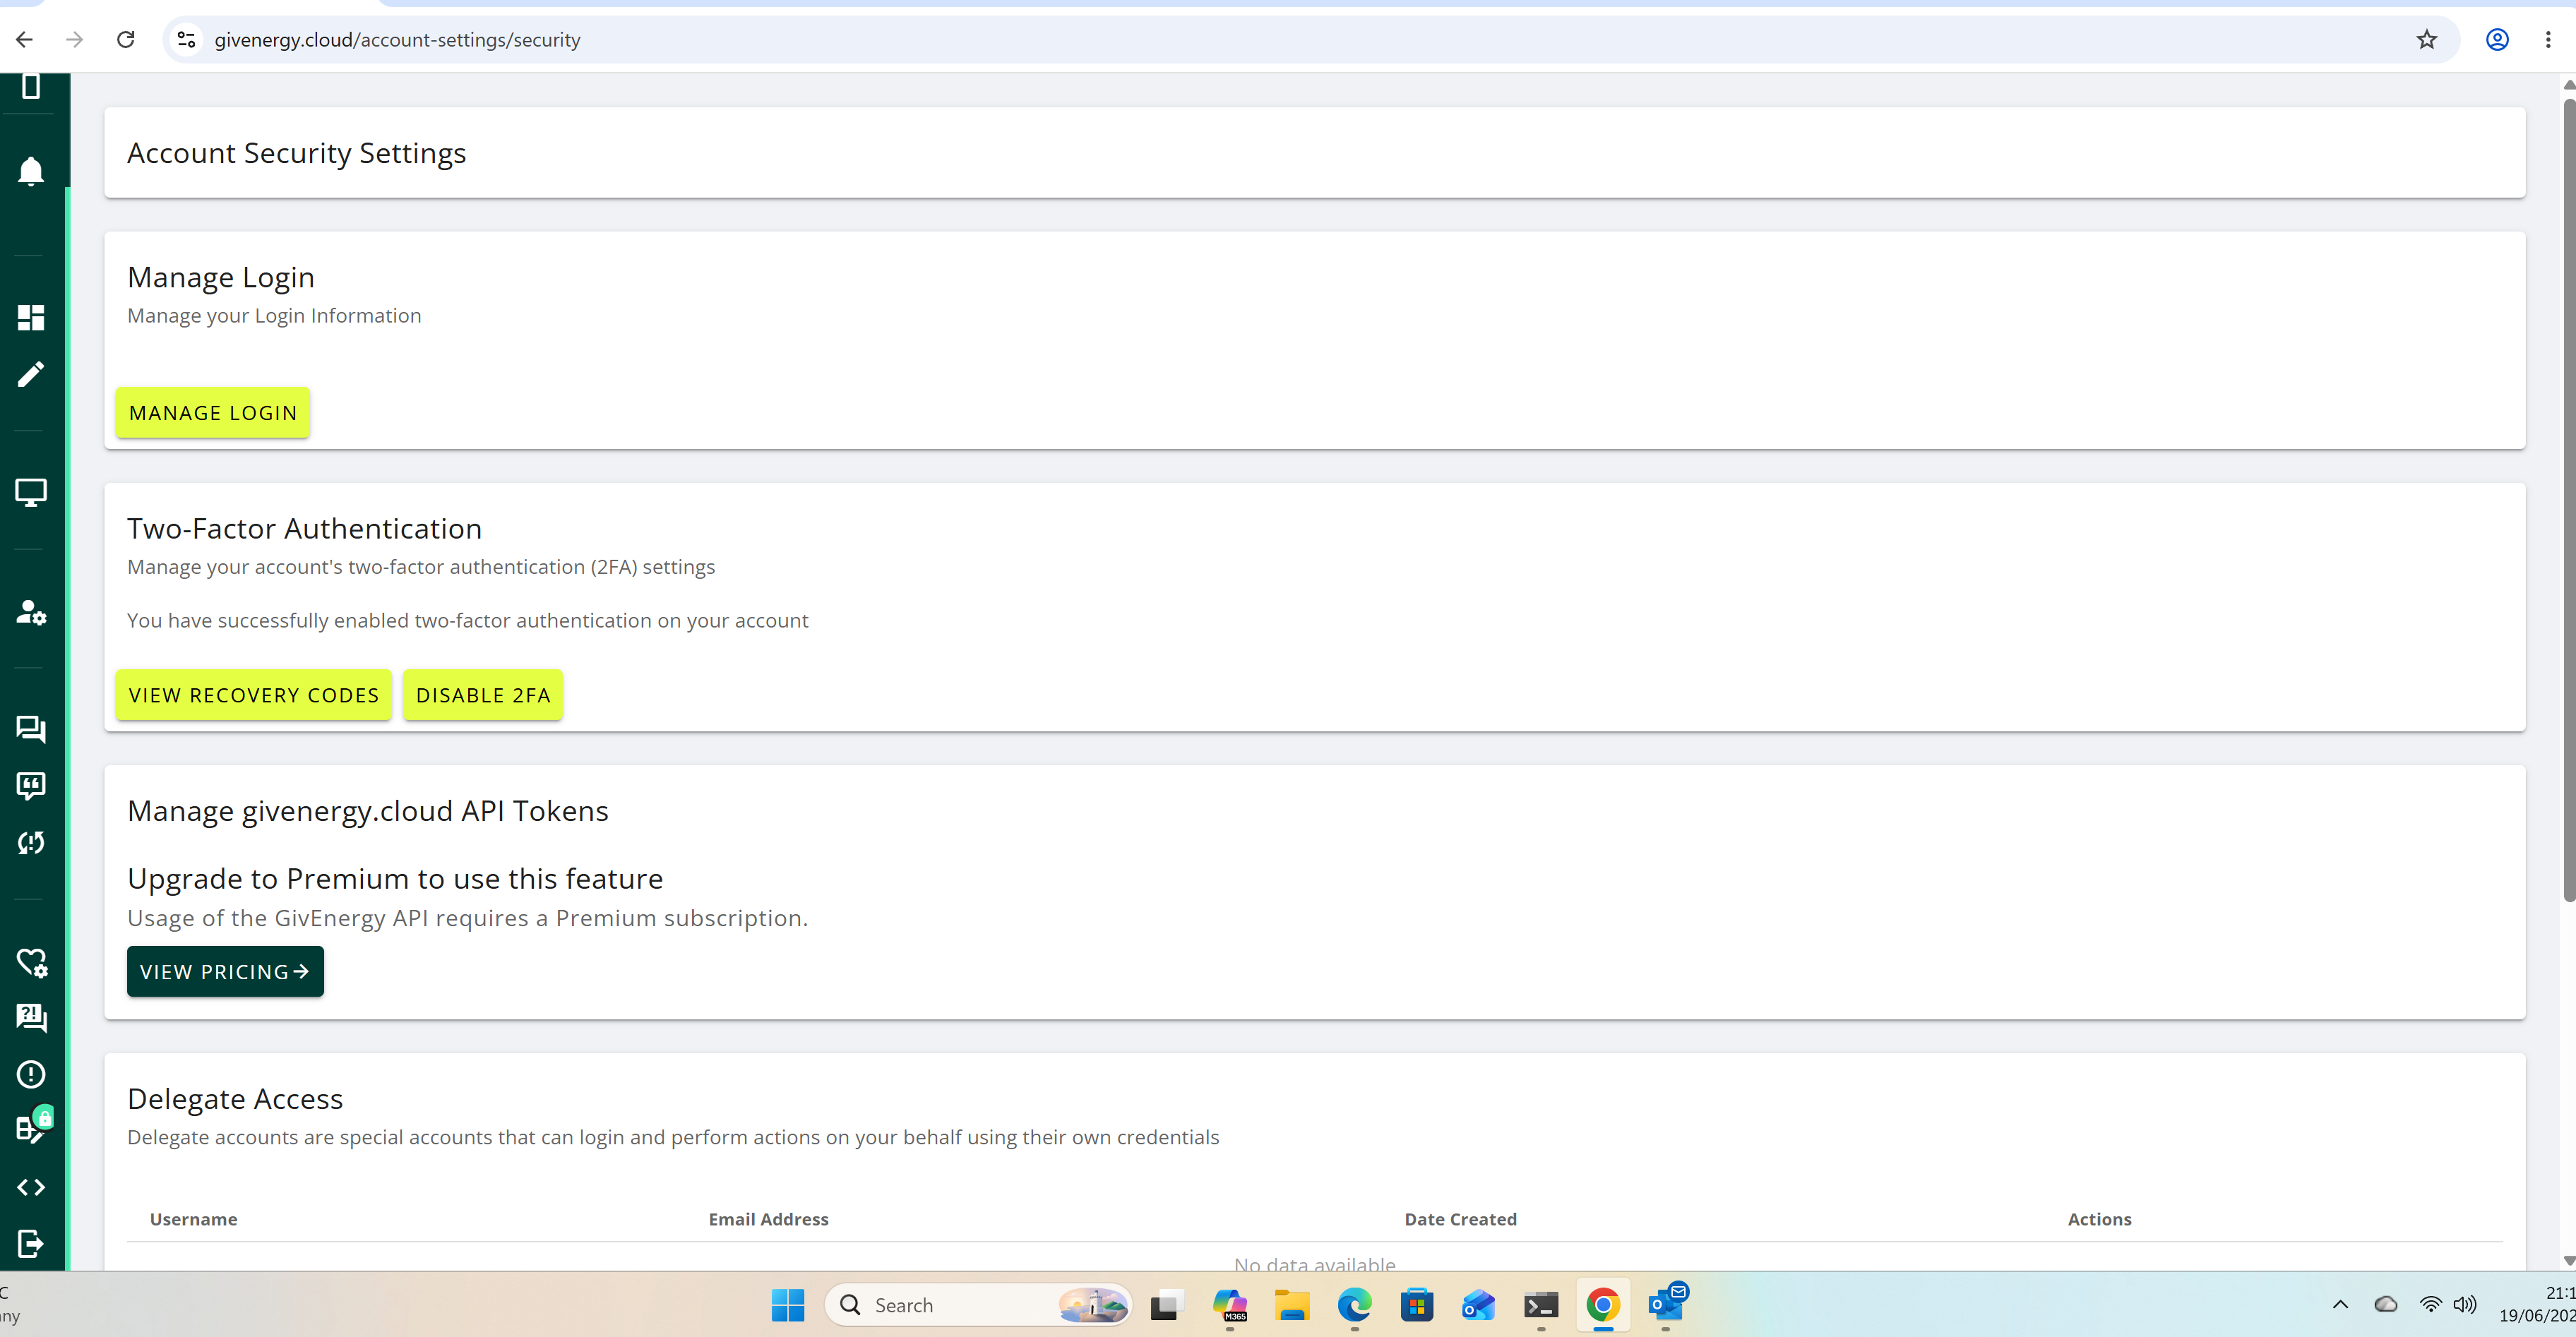The height and width of the screenshot is (1337, 2576).
Task: Show hidden system tray icons chevron
Action: [x=2340, y=1304]
